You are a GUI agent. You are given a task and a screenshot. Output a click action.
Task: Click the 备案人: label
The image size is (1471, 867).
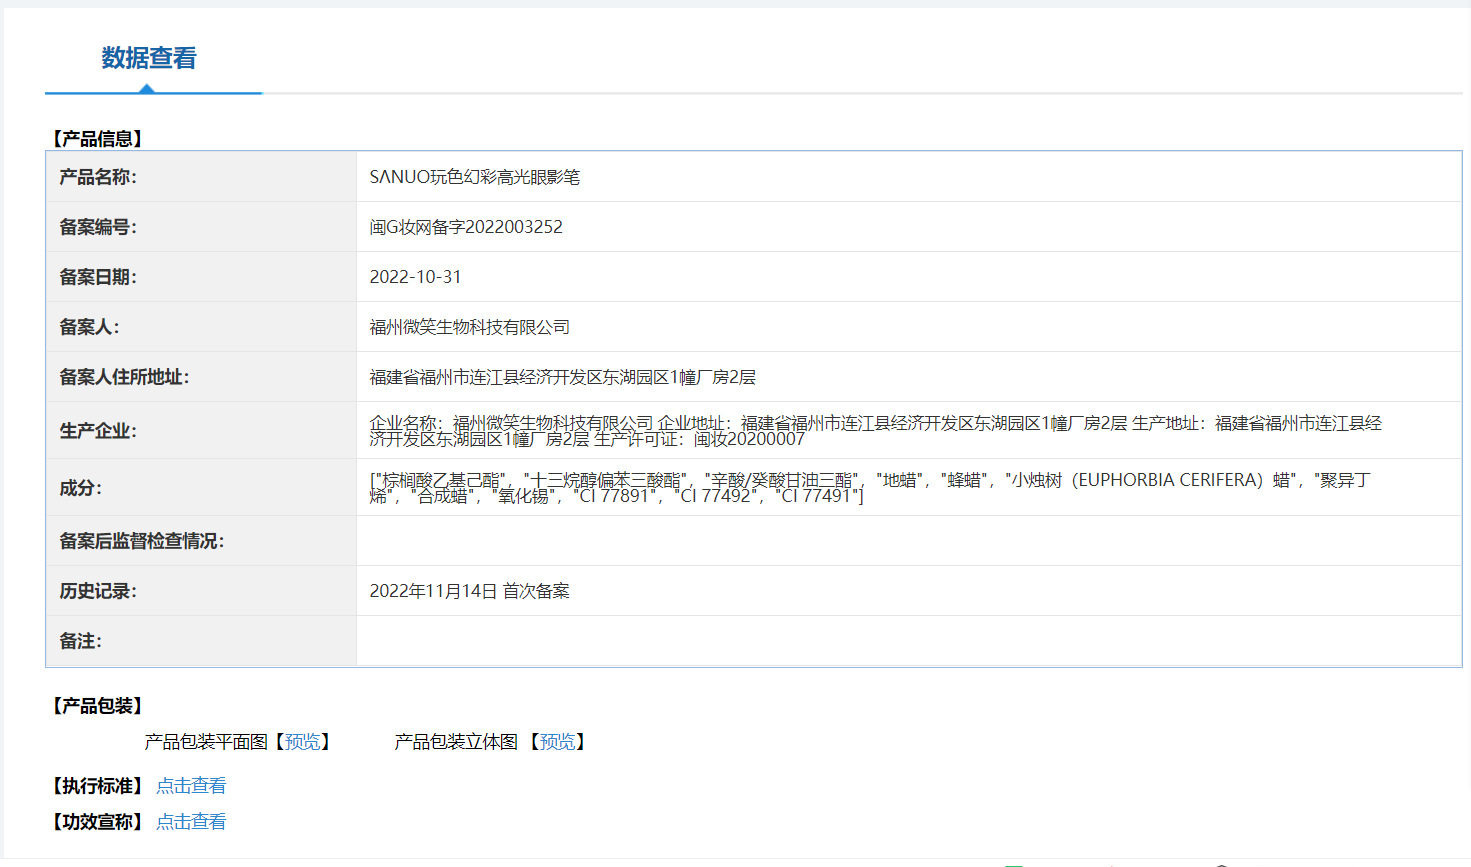click(89, 327)
